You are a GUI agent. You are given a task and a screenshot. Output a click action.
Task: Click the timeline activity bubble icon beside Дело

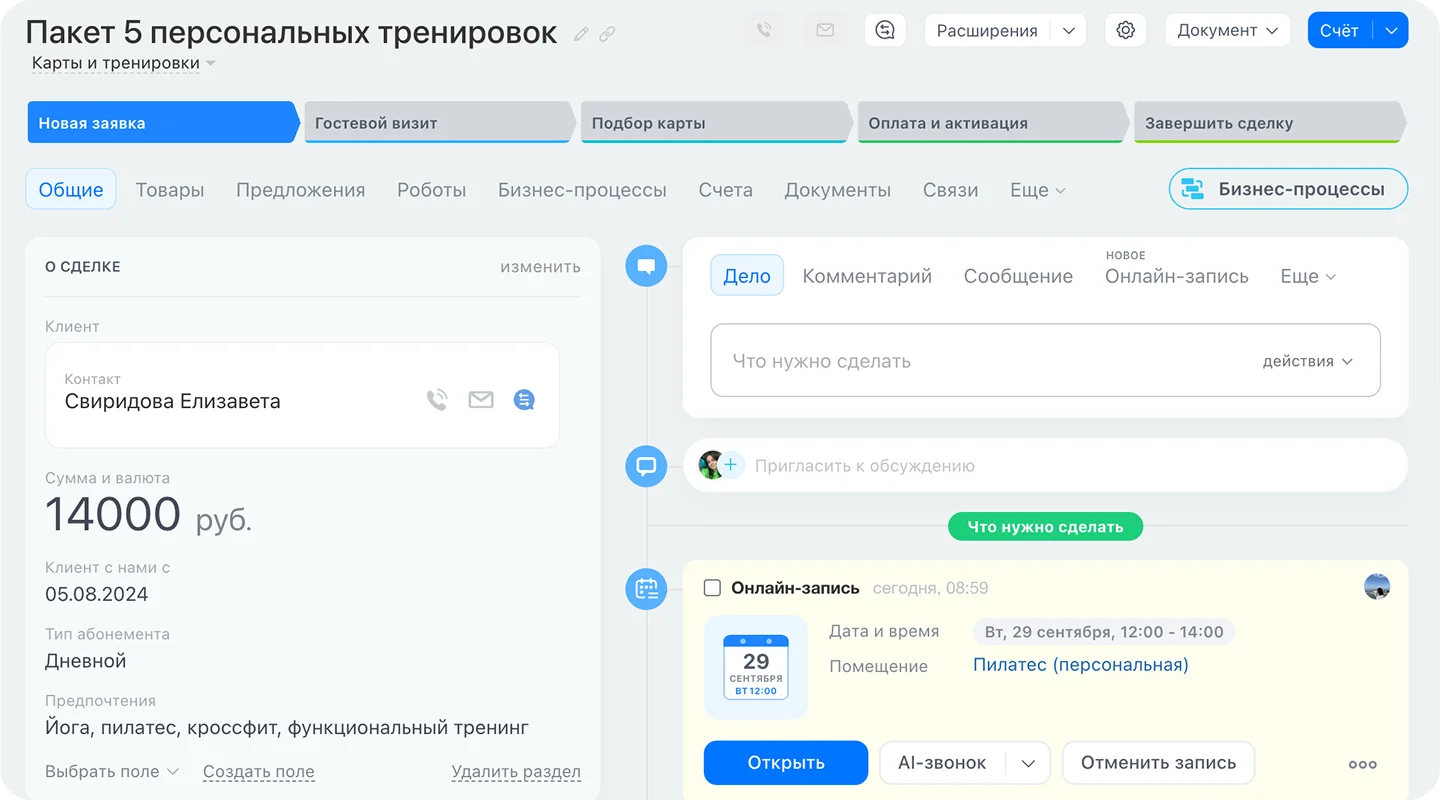(646, 266)
